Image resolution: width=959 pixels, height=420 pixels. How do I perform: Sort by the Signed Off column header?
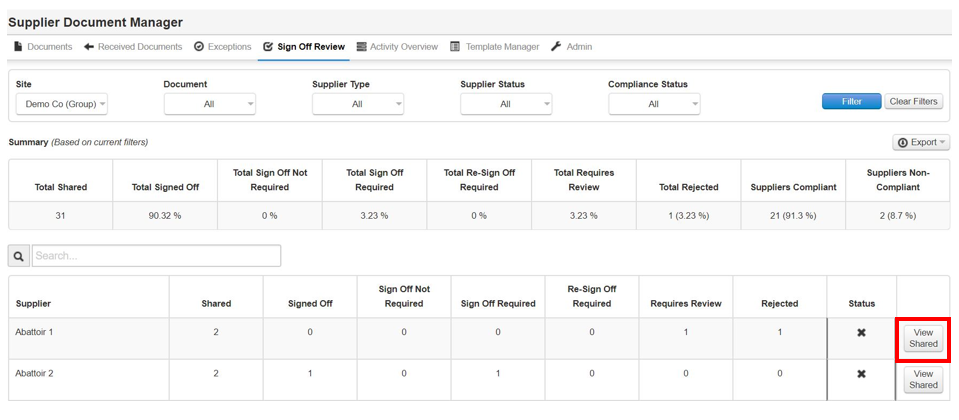pyautogui.click(x=310, y=303)
